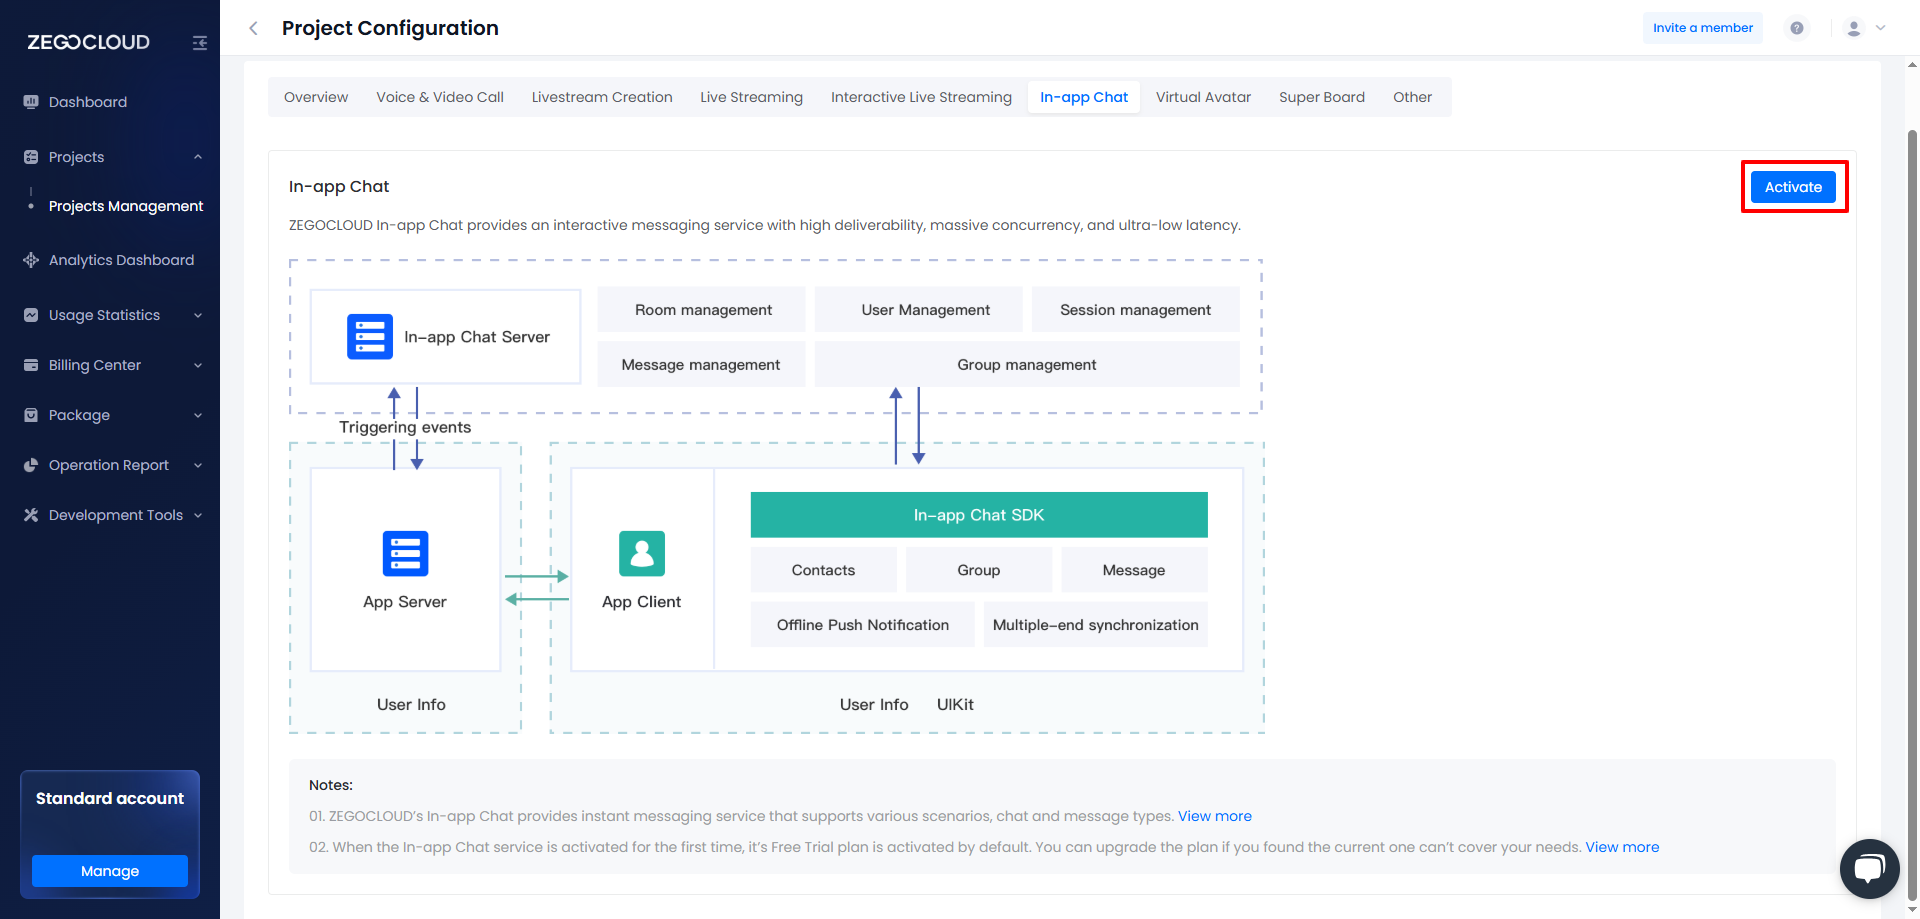The width and height of the screenshot is (1920, 919).
Task: Click the Message management box
Action: tap(701, 365)
